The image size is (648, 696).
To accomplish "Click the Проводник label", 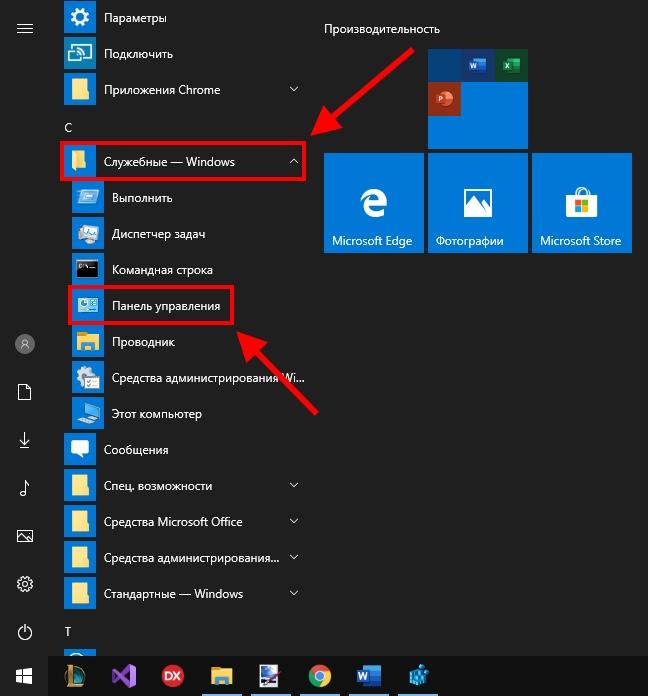I will (x=143, y=342).
